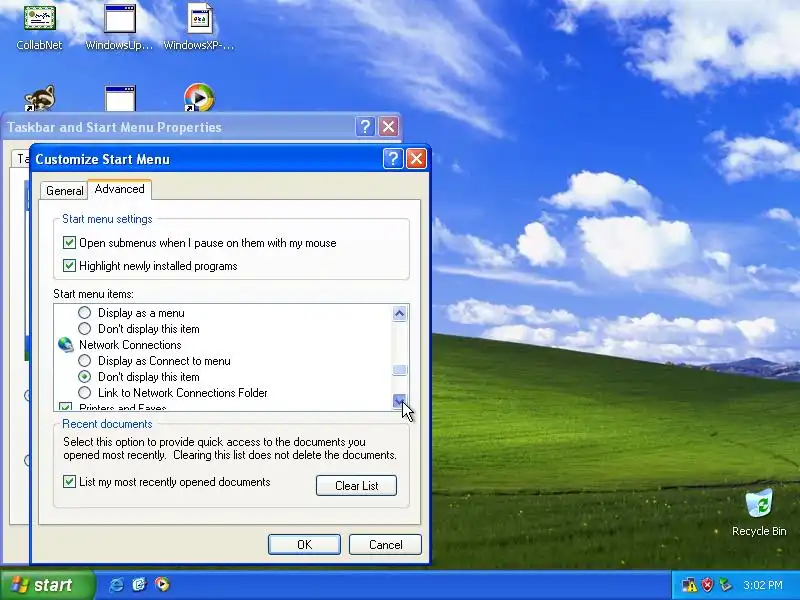Click the scroll up arrow in Start menu items
This screenshot has width=800, height=600.
point(399,313)
